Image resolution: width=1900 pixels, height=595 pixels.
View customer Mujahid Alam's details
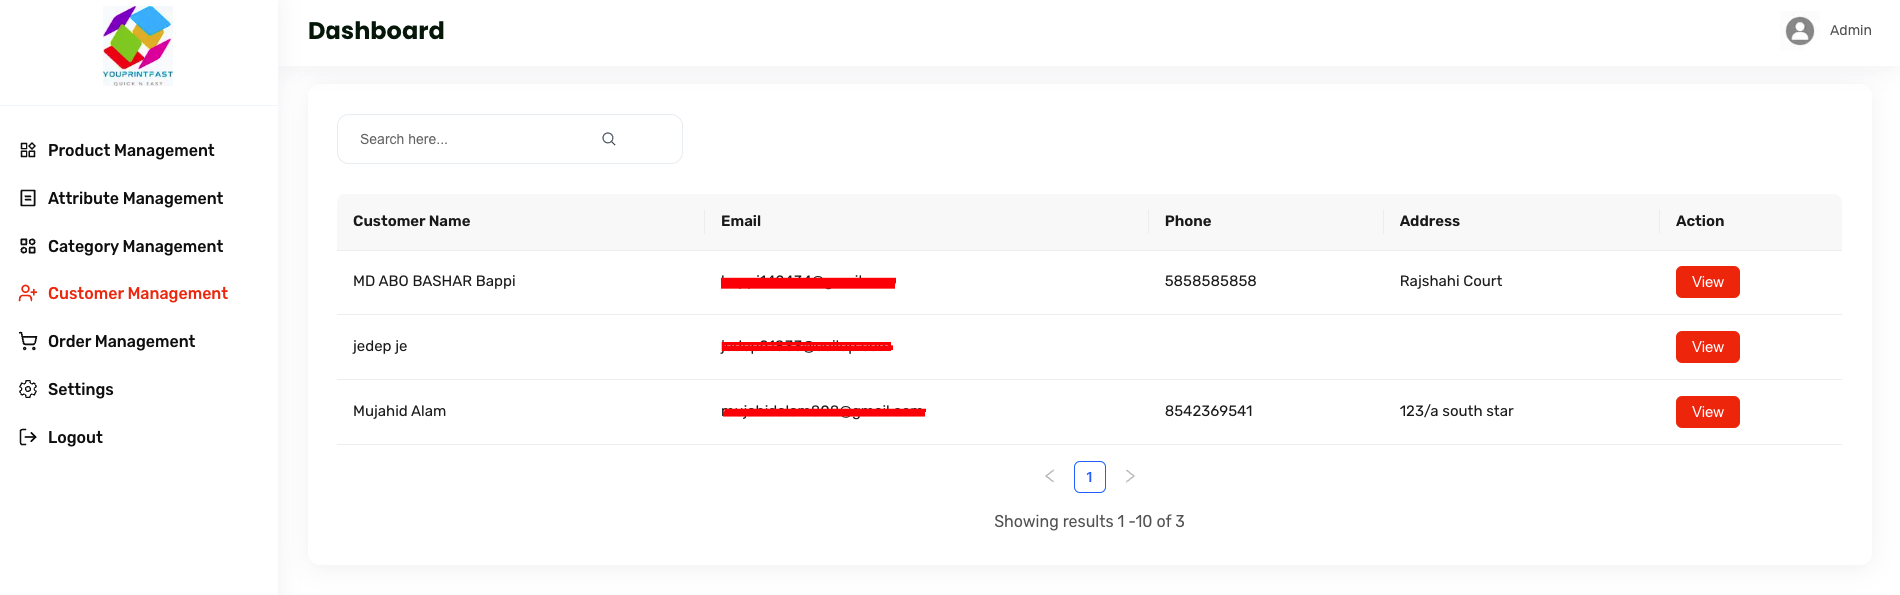[1707, 412]
